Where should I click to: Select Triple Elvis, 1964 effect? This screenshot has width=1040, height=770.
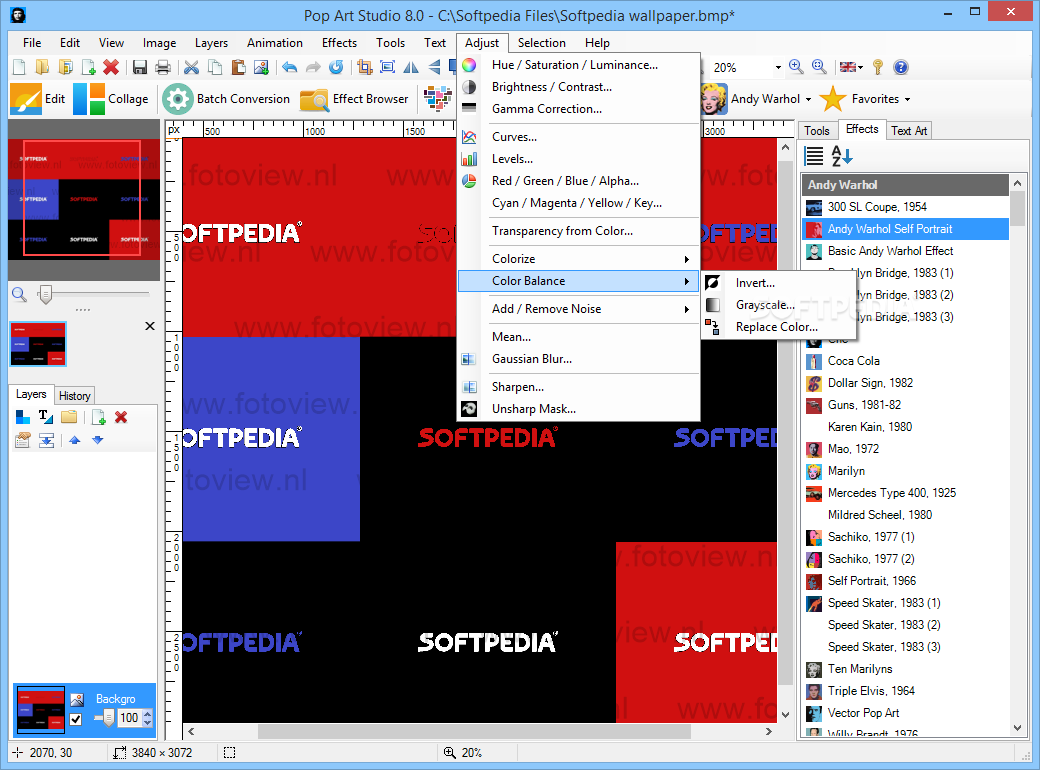906,691
